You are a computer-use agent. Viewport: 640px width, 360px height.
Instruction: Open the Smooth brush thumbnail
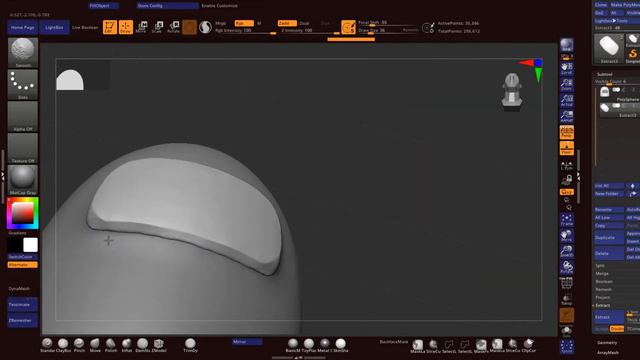tap(23, 53)
